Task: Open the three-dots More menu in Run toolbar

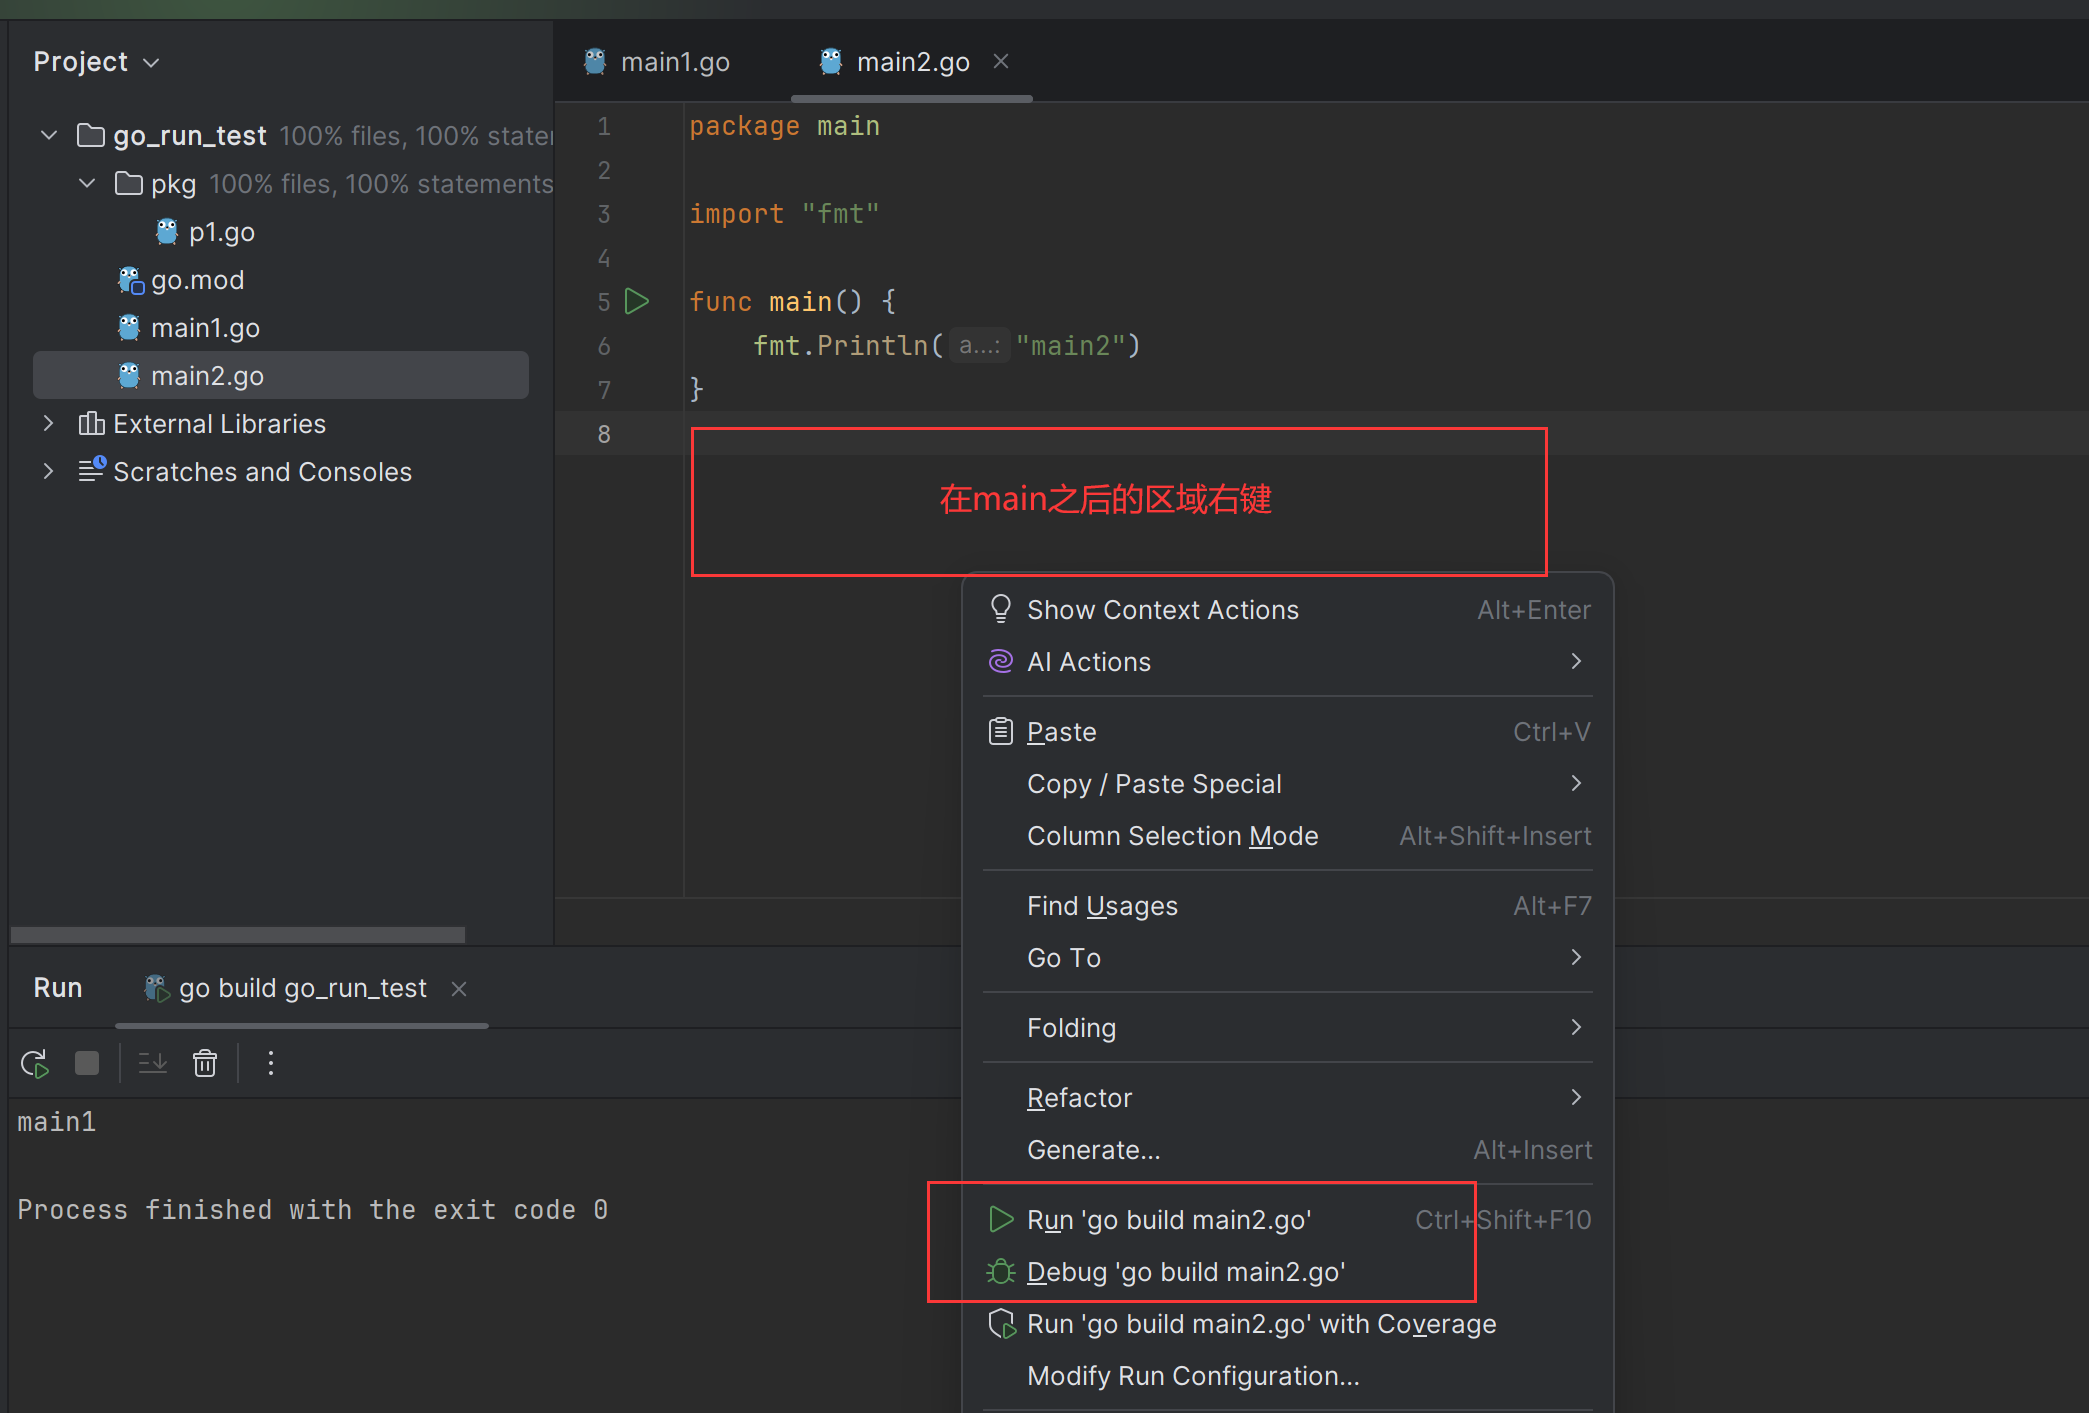Action: pos(271,1063)
